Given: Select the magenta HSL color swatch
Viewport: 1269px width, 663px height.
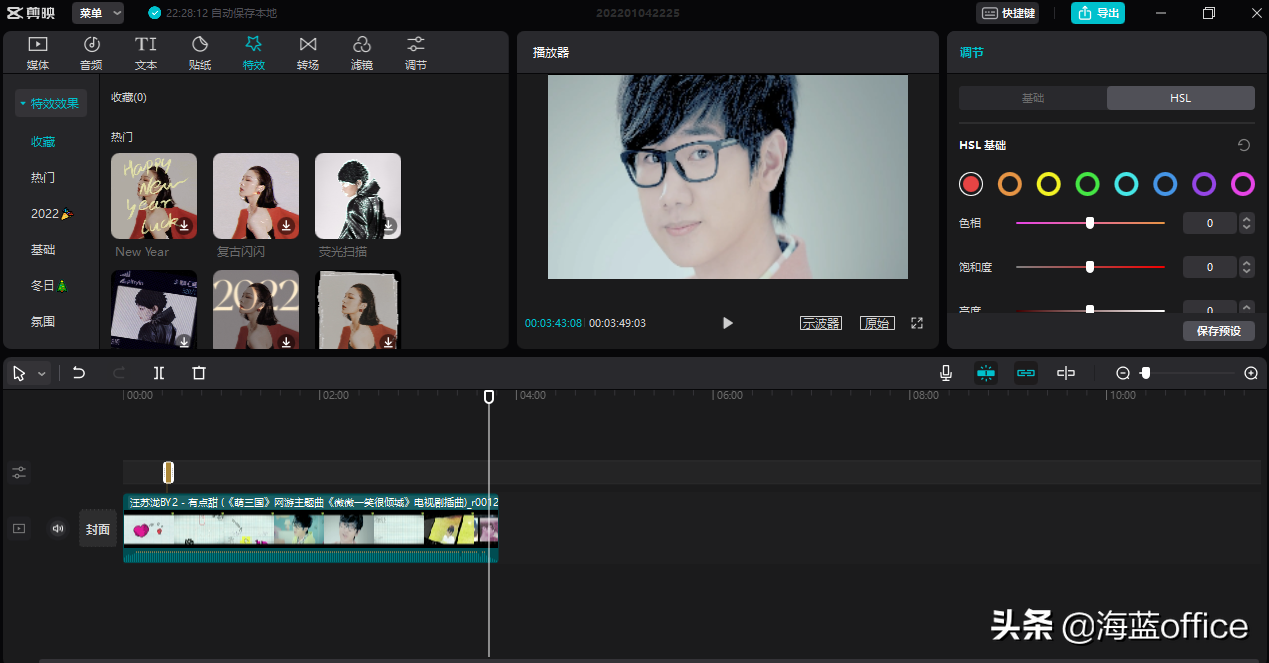Looking at the screenshot, I should tap(1243, 184).
